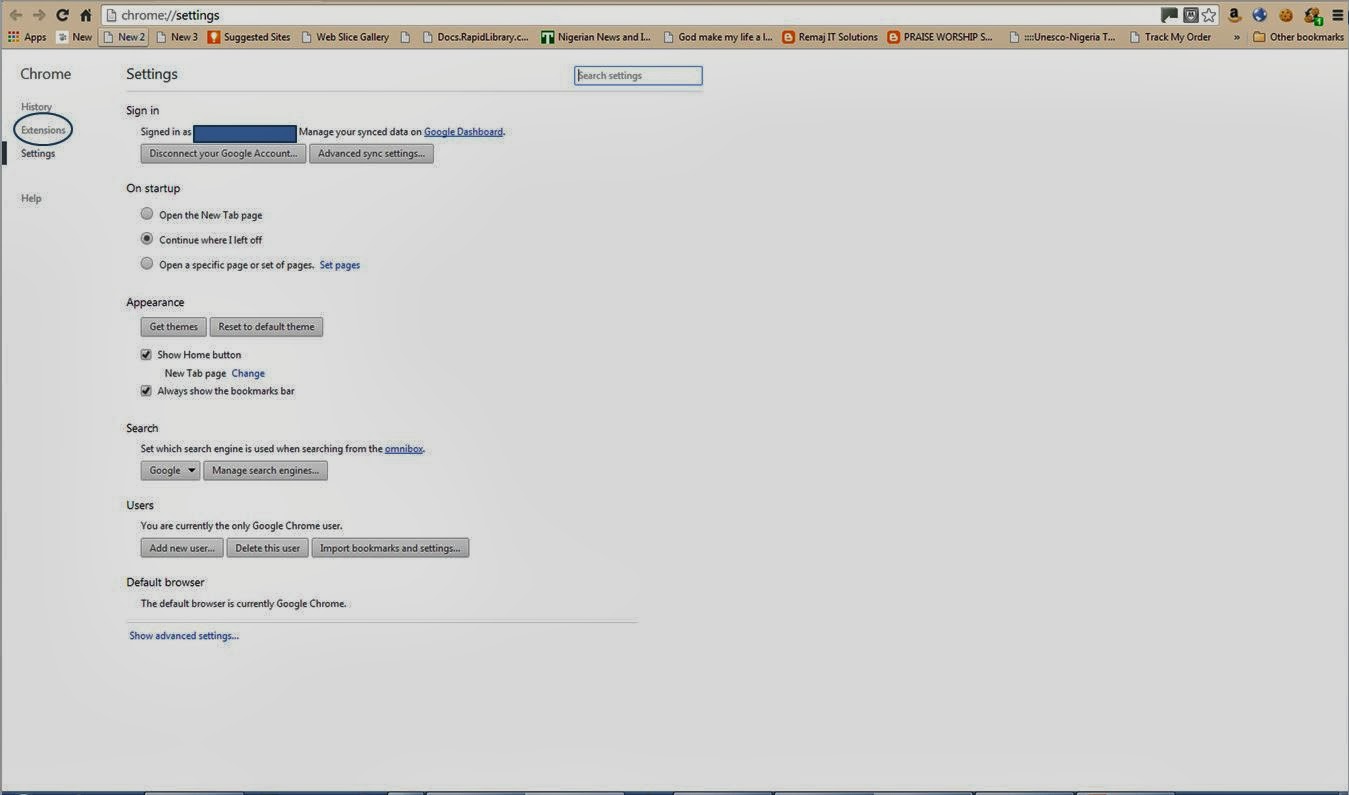
Task: Click Reset to default theme
Action: click(266, 327)
